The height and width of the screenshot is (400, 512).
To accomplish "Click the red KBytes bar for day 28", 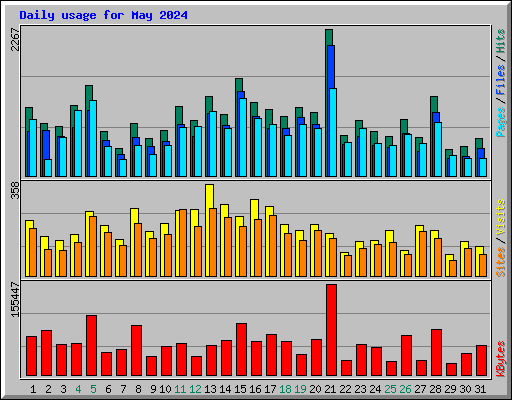I will 436,352.
